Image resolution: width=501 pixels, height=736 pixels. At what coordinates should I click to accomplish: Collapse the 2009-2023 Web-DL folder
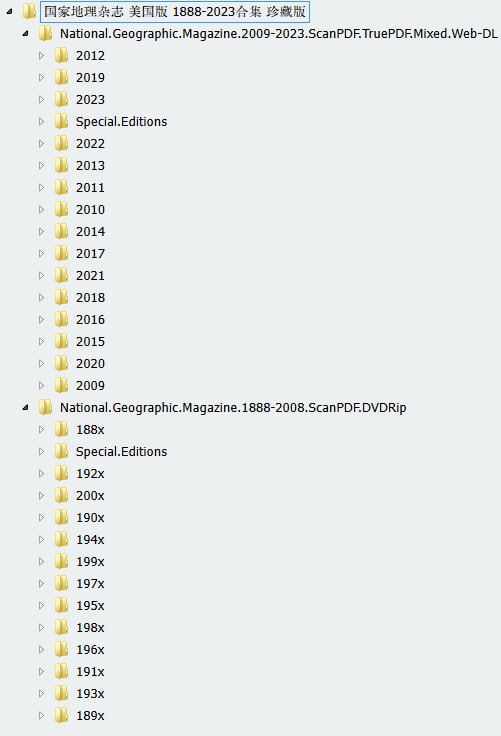pyautogui.click(x=25, y=34)
